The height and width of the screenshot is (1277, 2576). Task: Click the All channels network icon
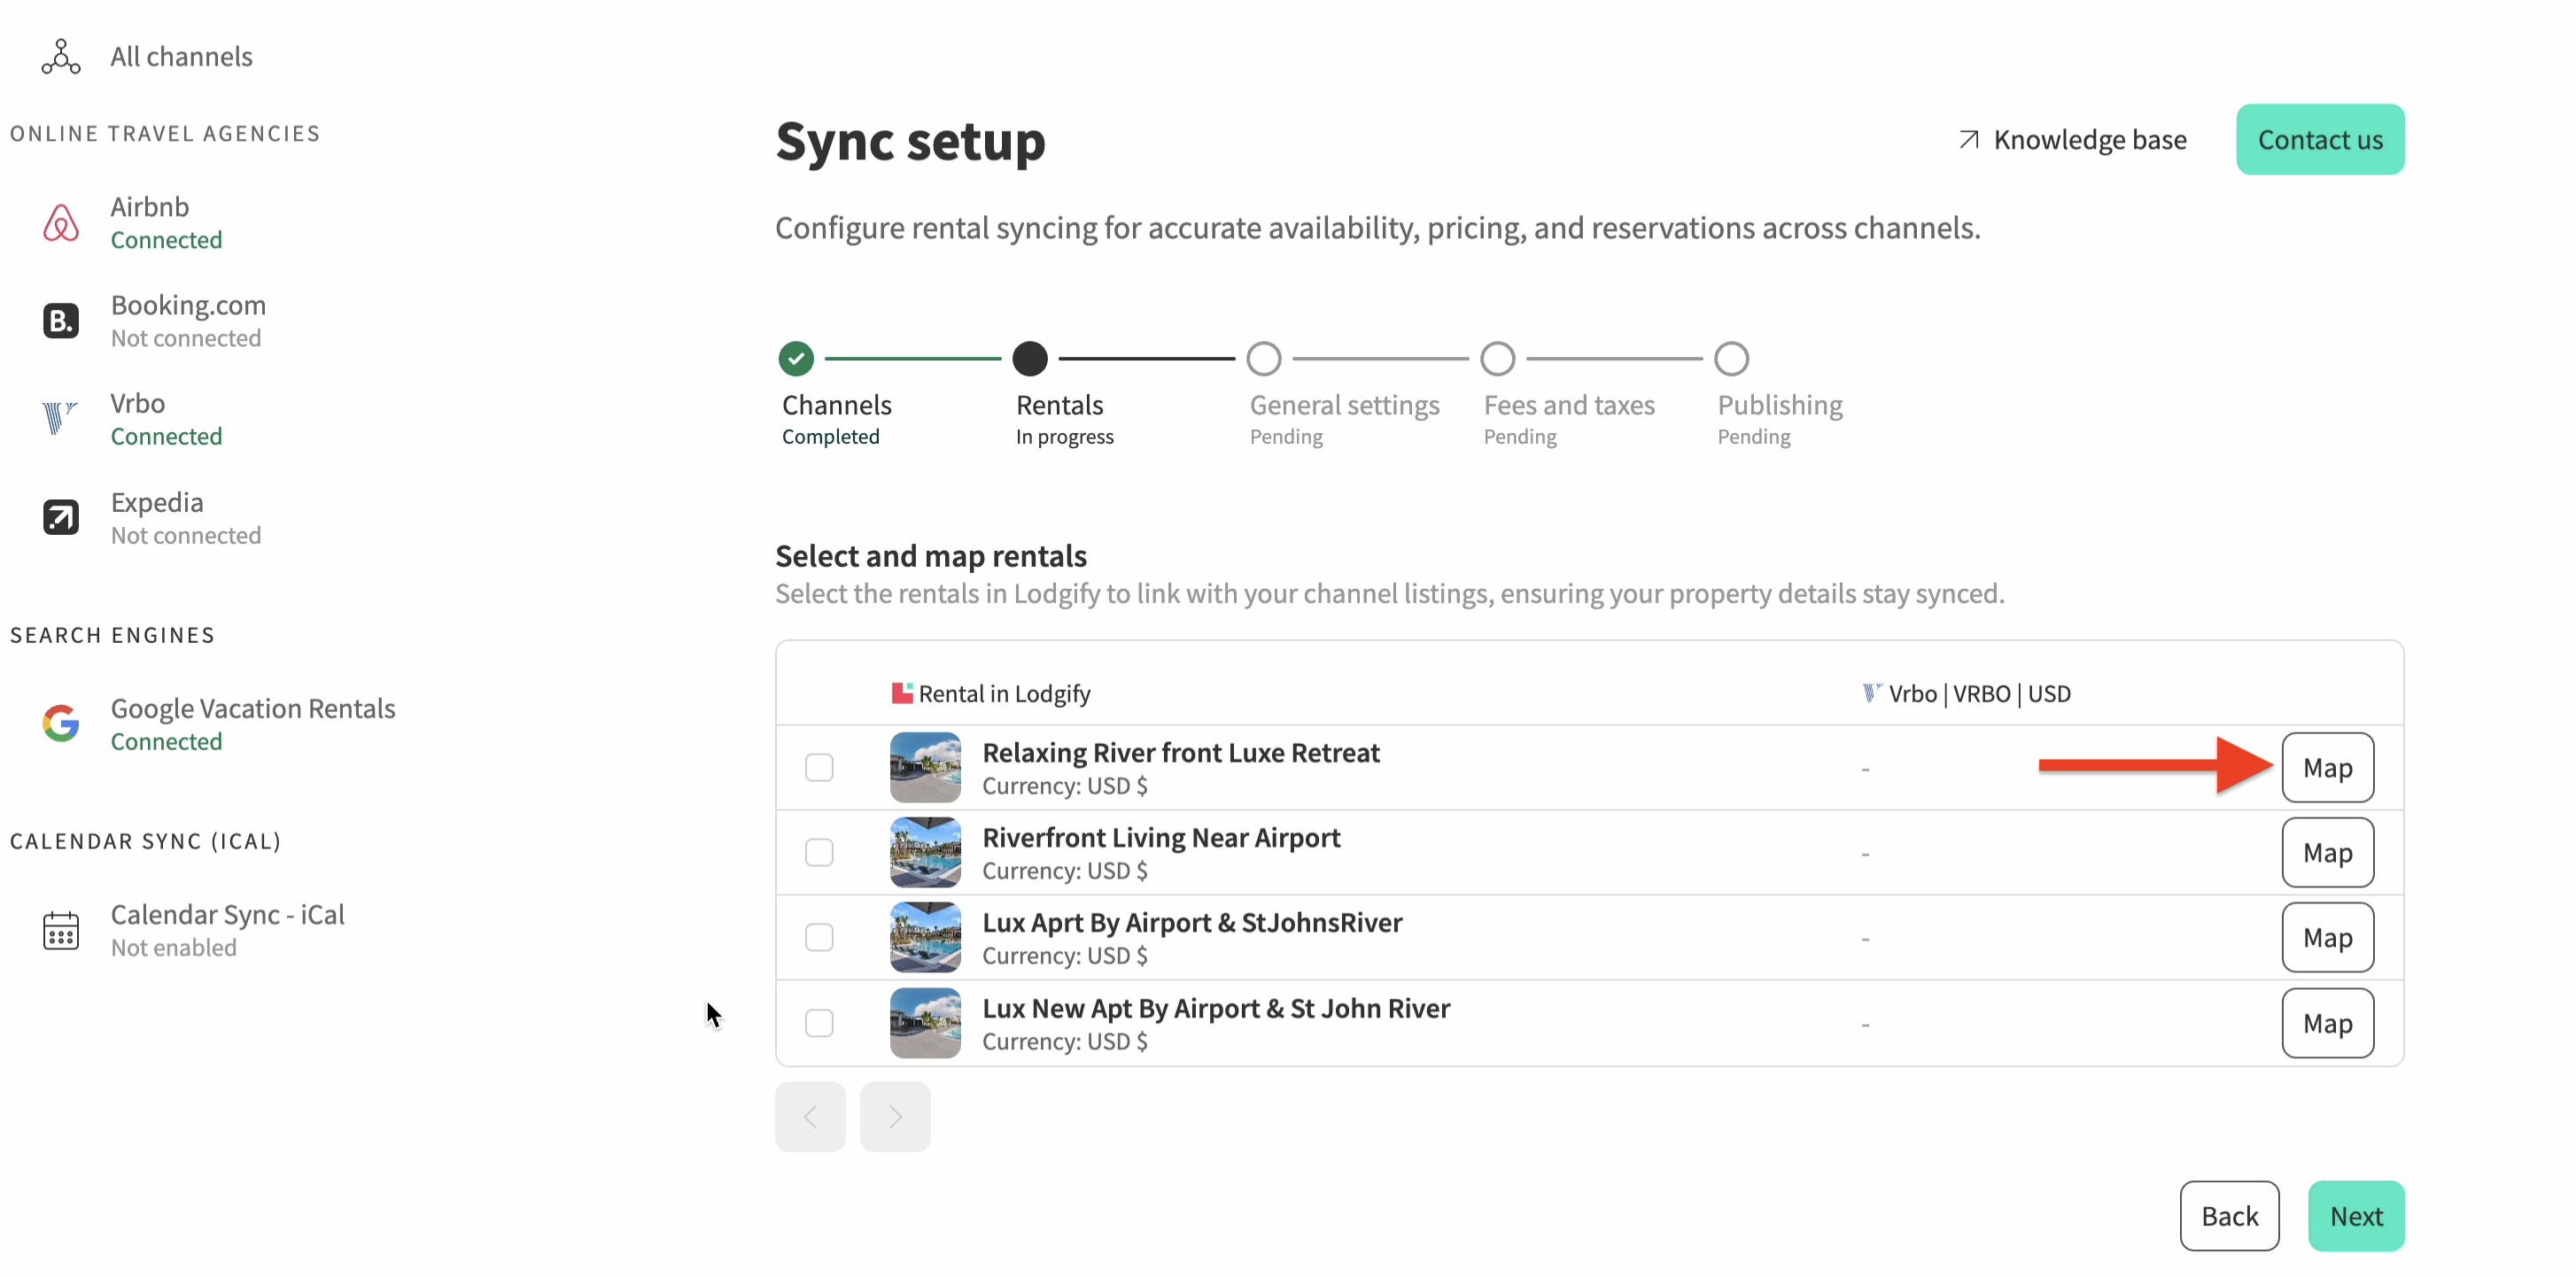(x=60, y=57)
